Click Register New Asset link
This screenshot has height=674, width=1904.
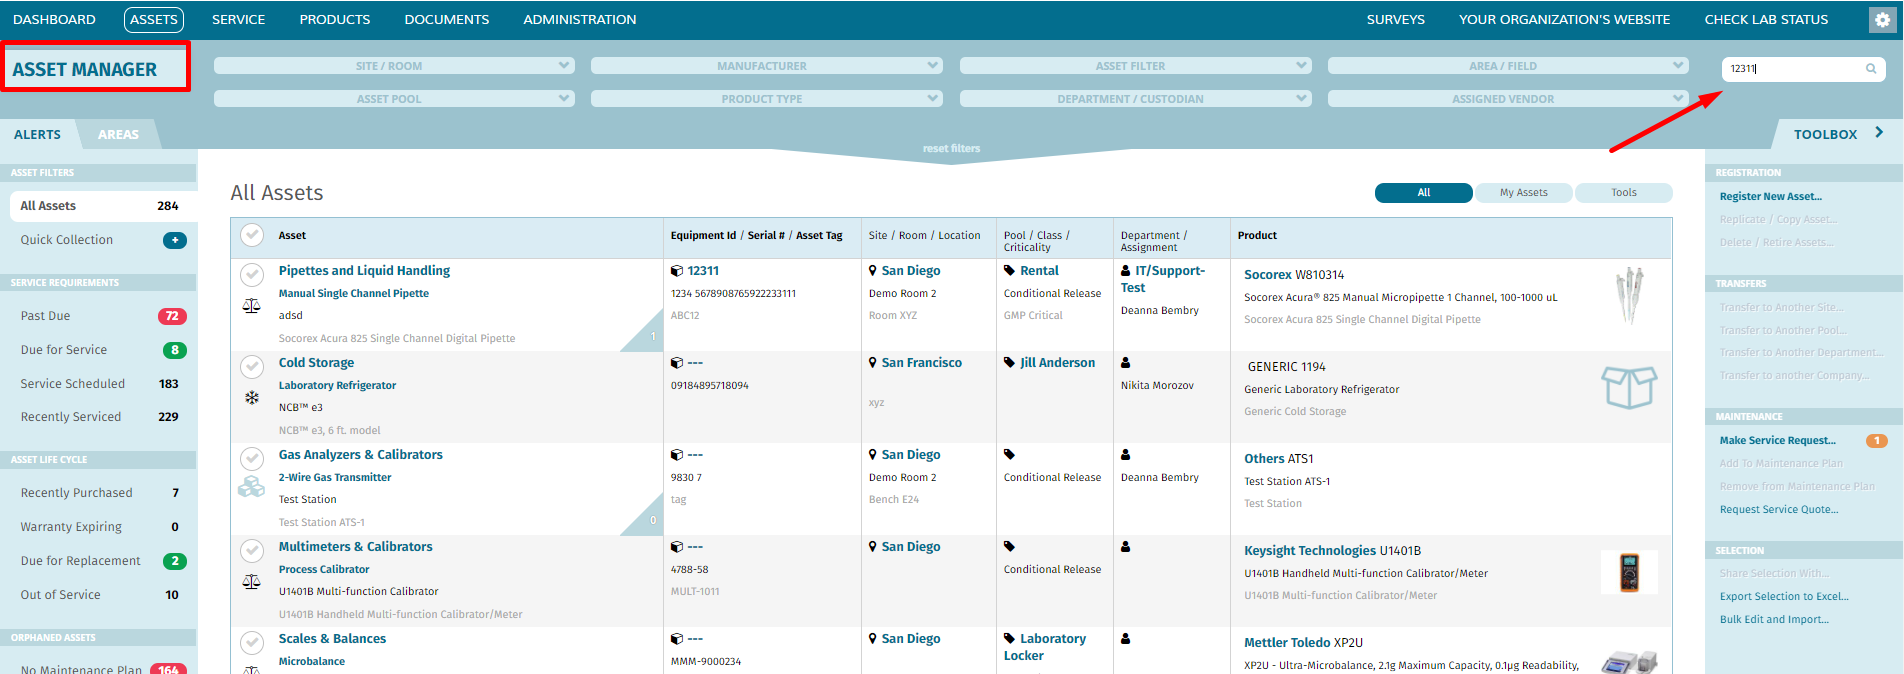pos(1771,196)
